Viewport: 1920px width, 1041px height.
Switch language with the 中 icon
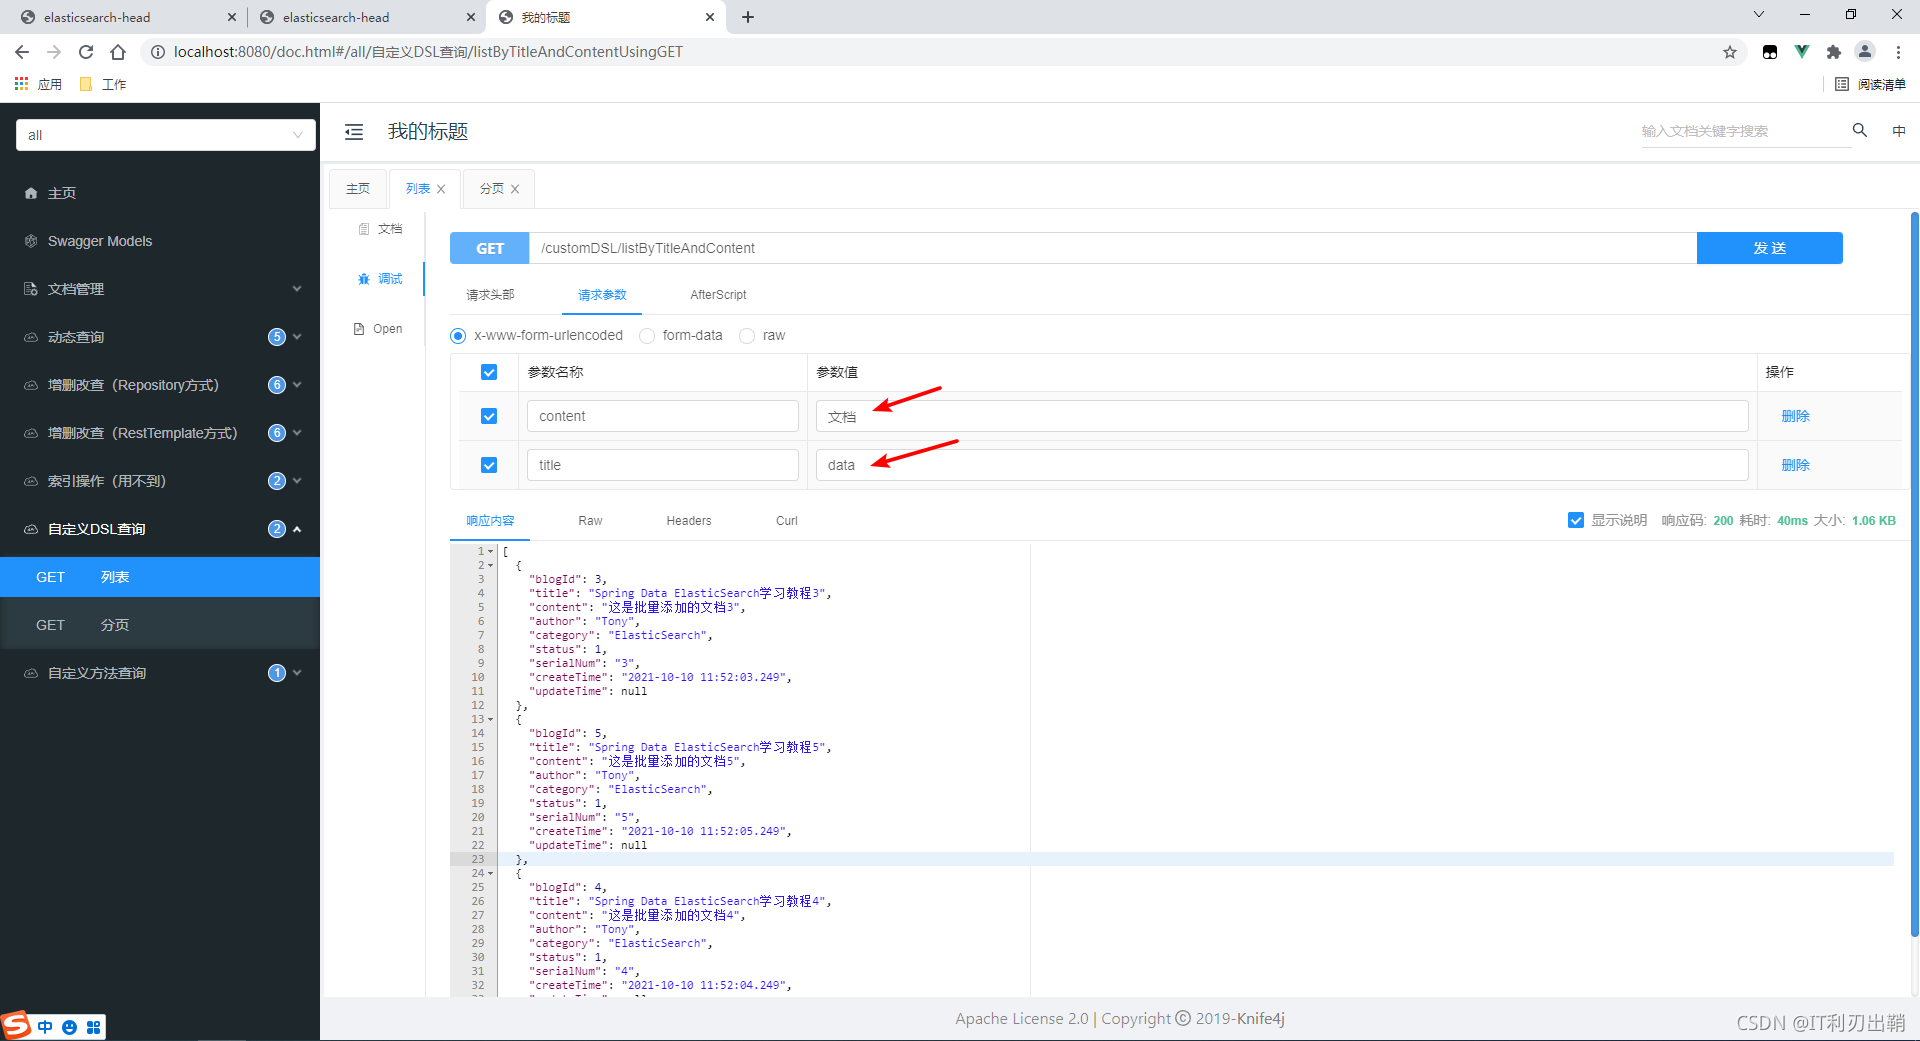[1899, 130]
